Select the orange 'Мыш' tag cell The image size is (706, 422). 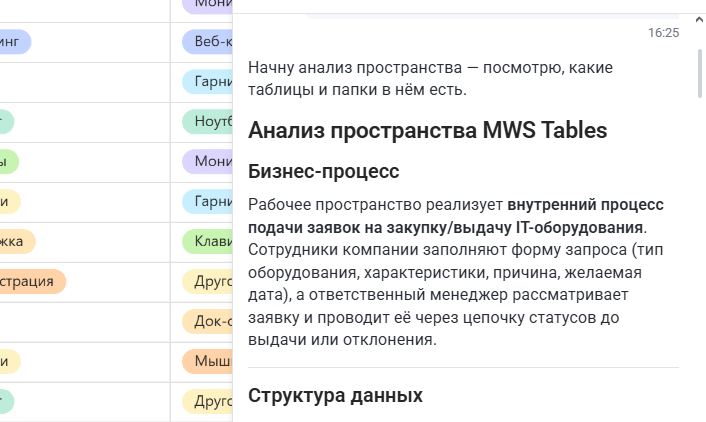pyautogui.click(x=207, y=361)
